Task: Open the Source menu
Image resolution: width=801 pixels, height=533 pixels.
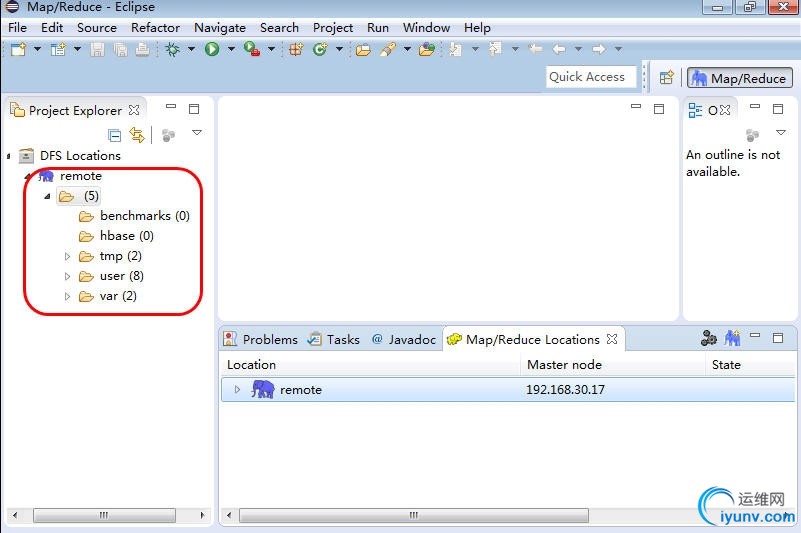Action: coord(97,28)
